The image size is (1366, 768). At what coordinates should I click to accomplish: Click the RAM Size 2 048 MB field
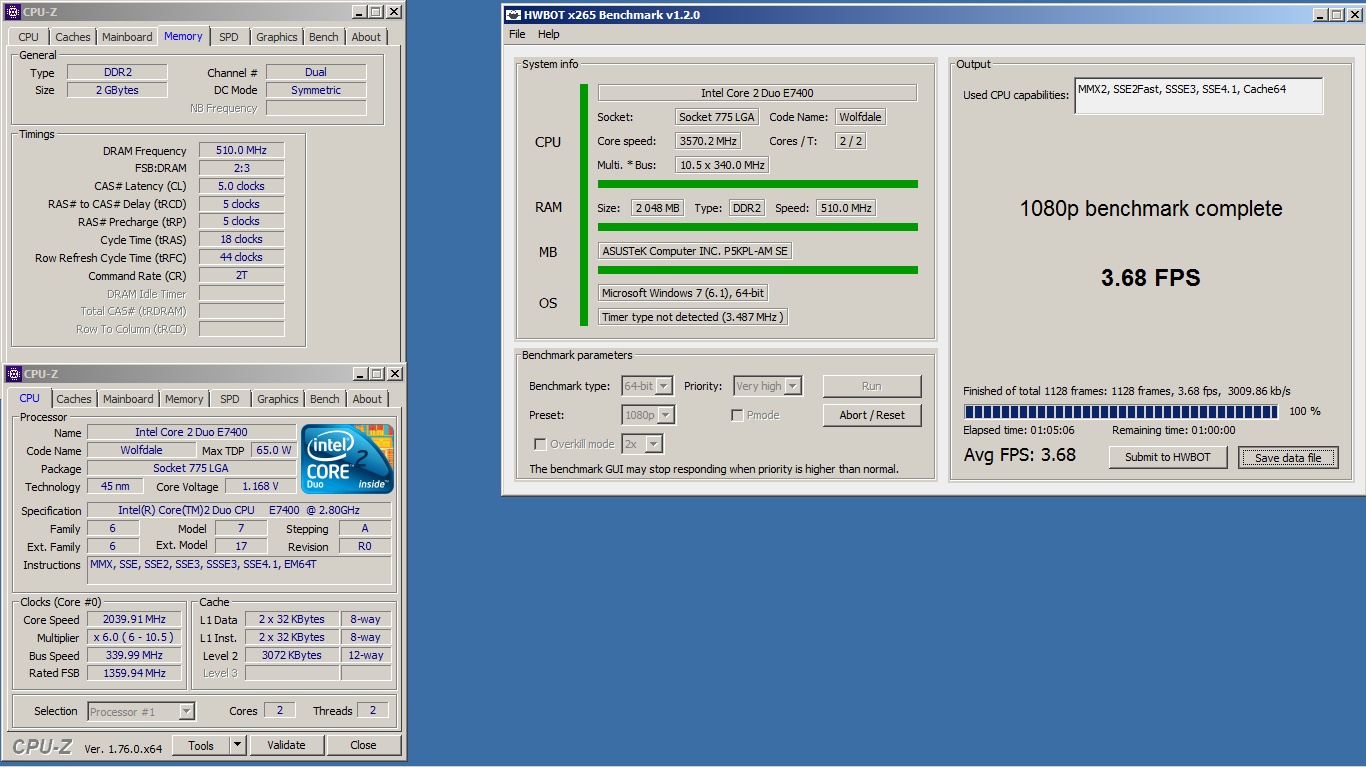click(657, 208)
